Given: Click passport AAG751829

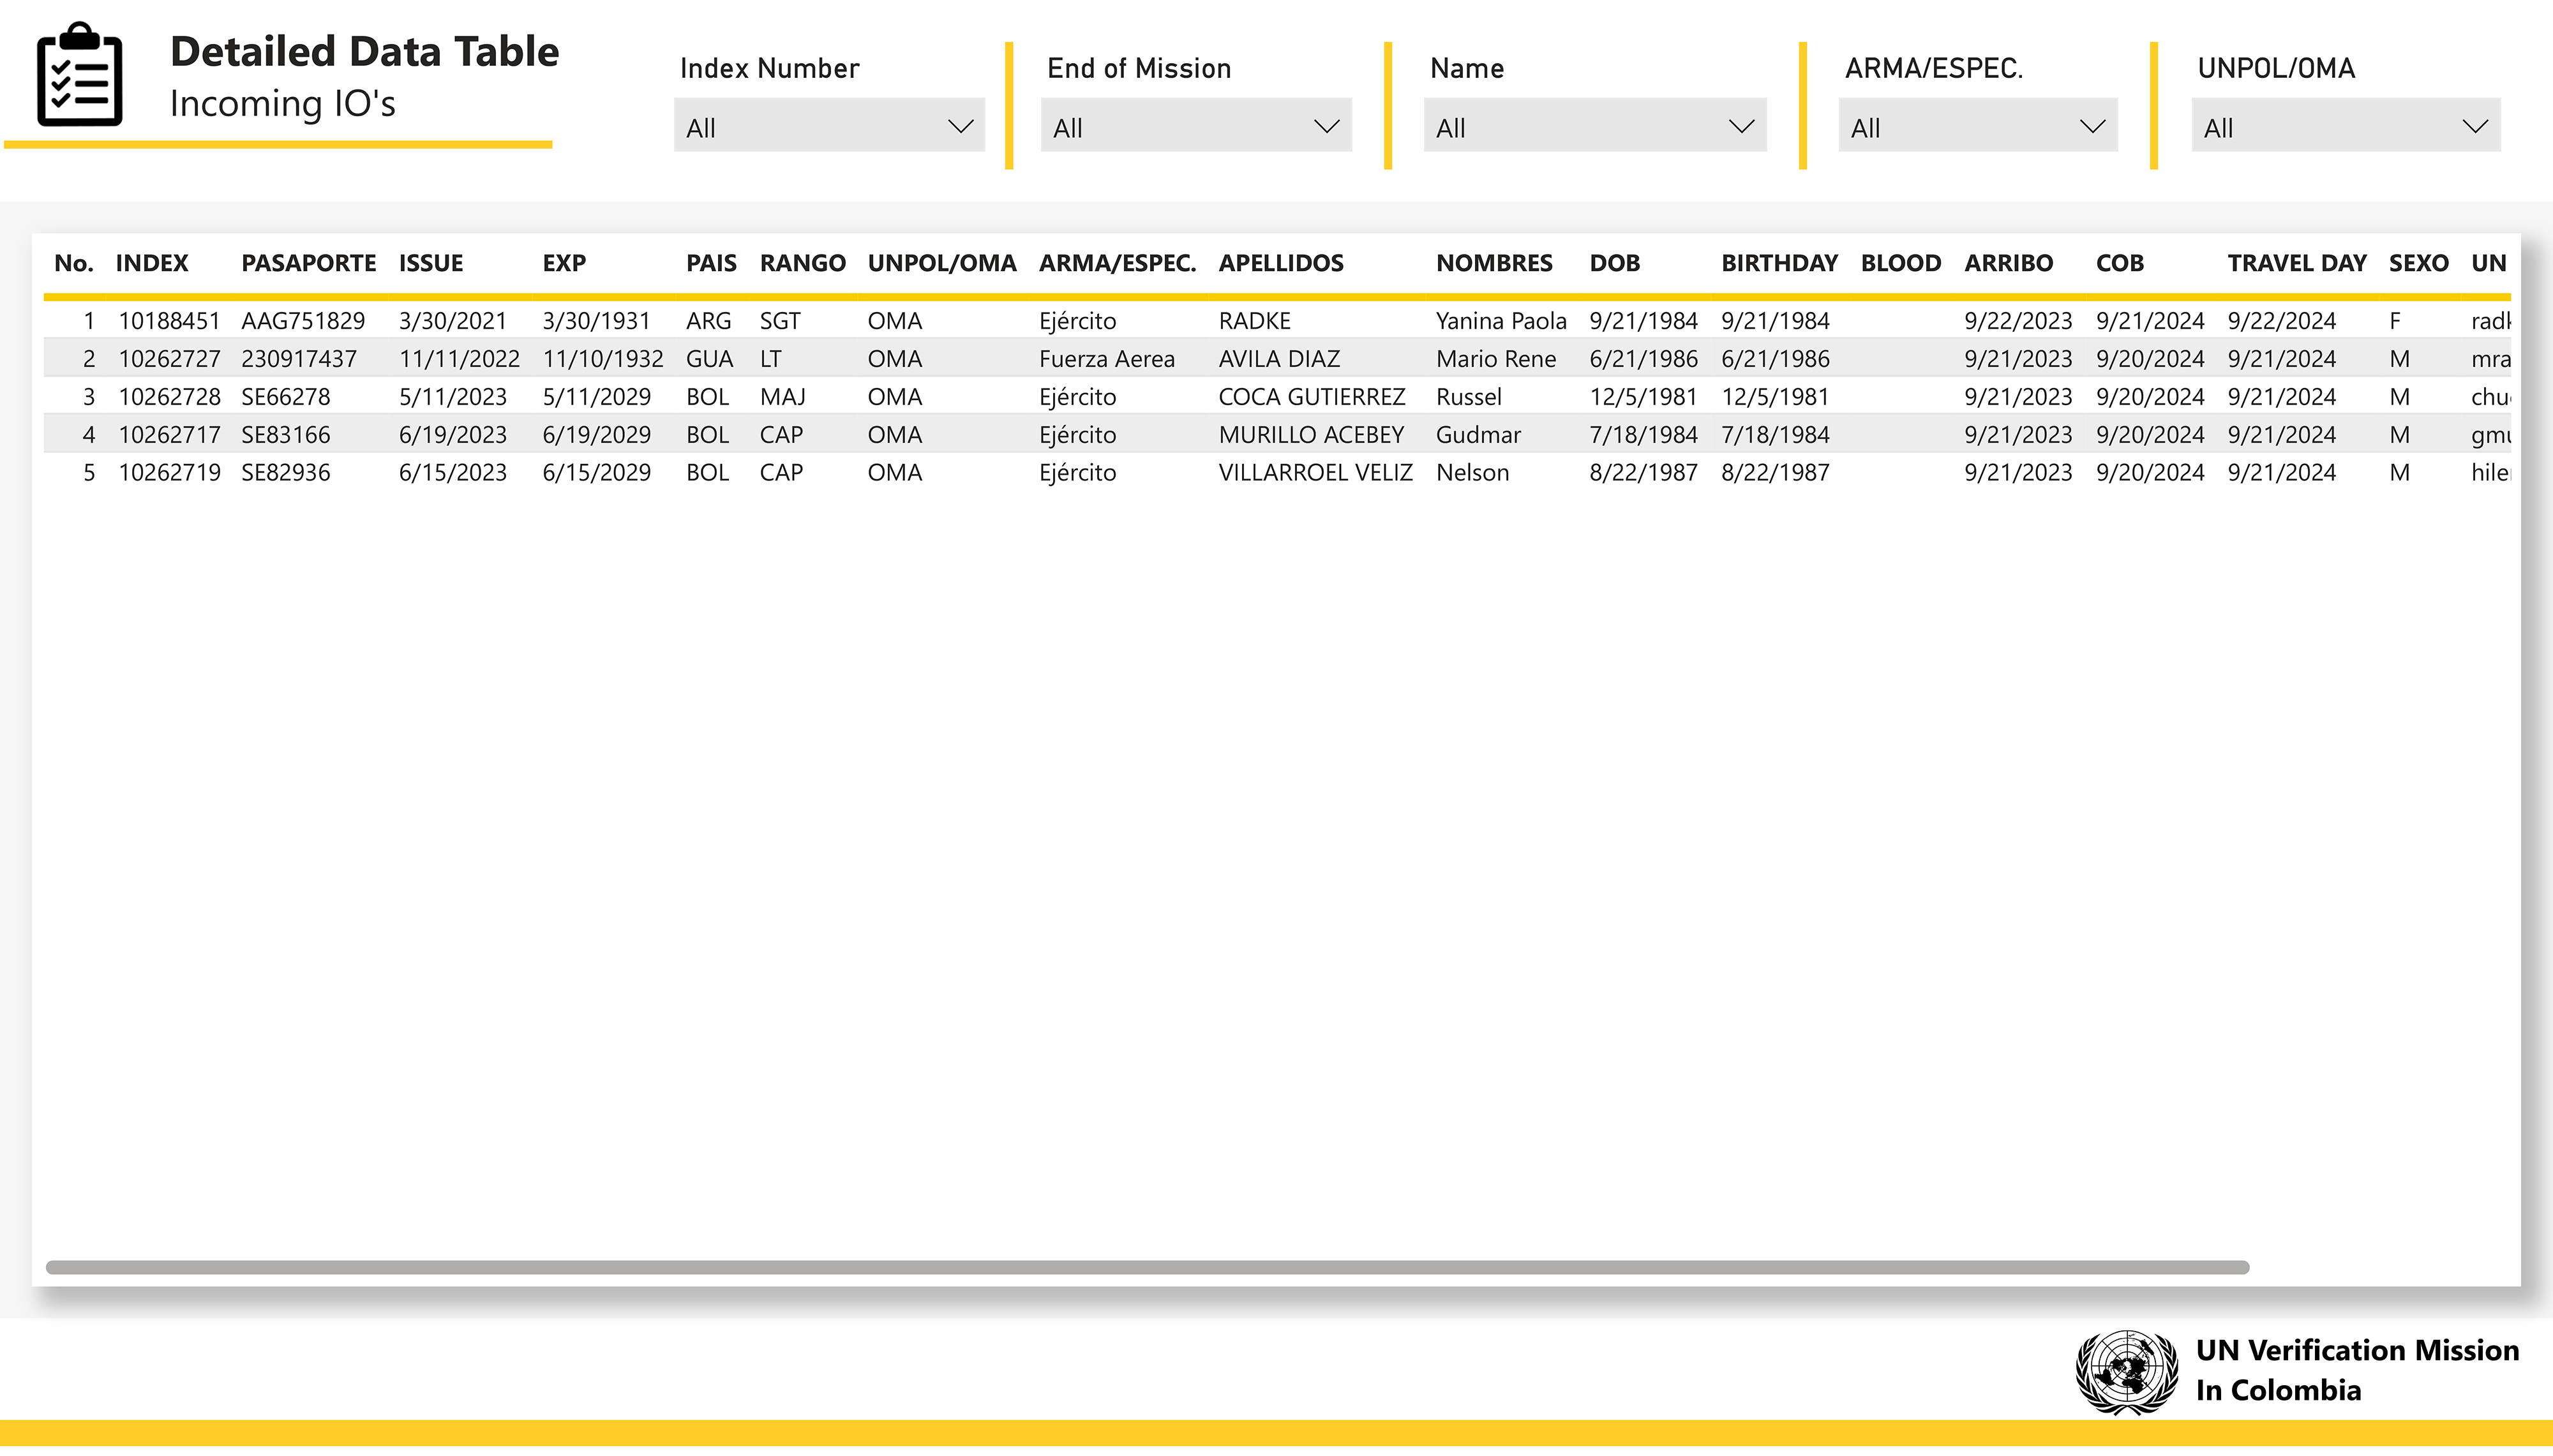Looking at the screenshot, I should click(x=303, y=321).
